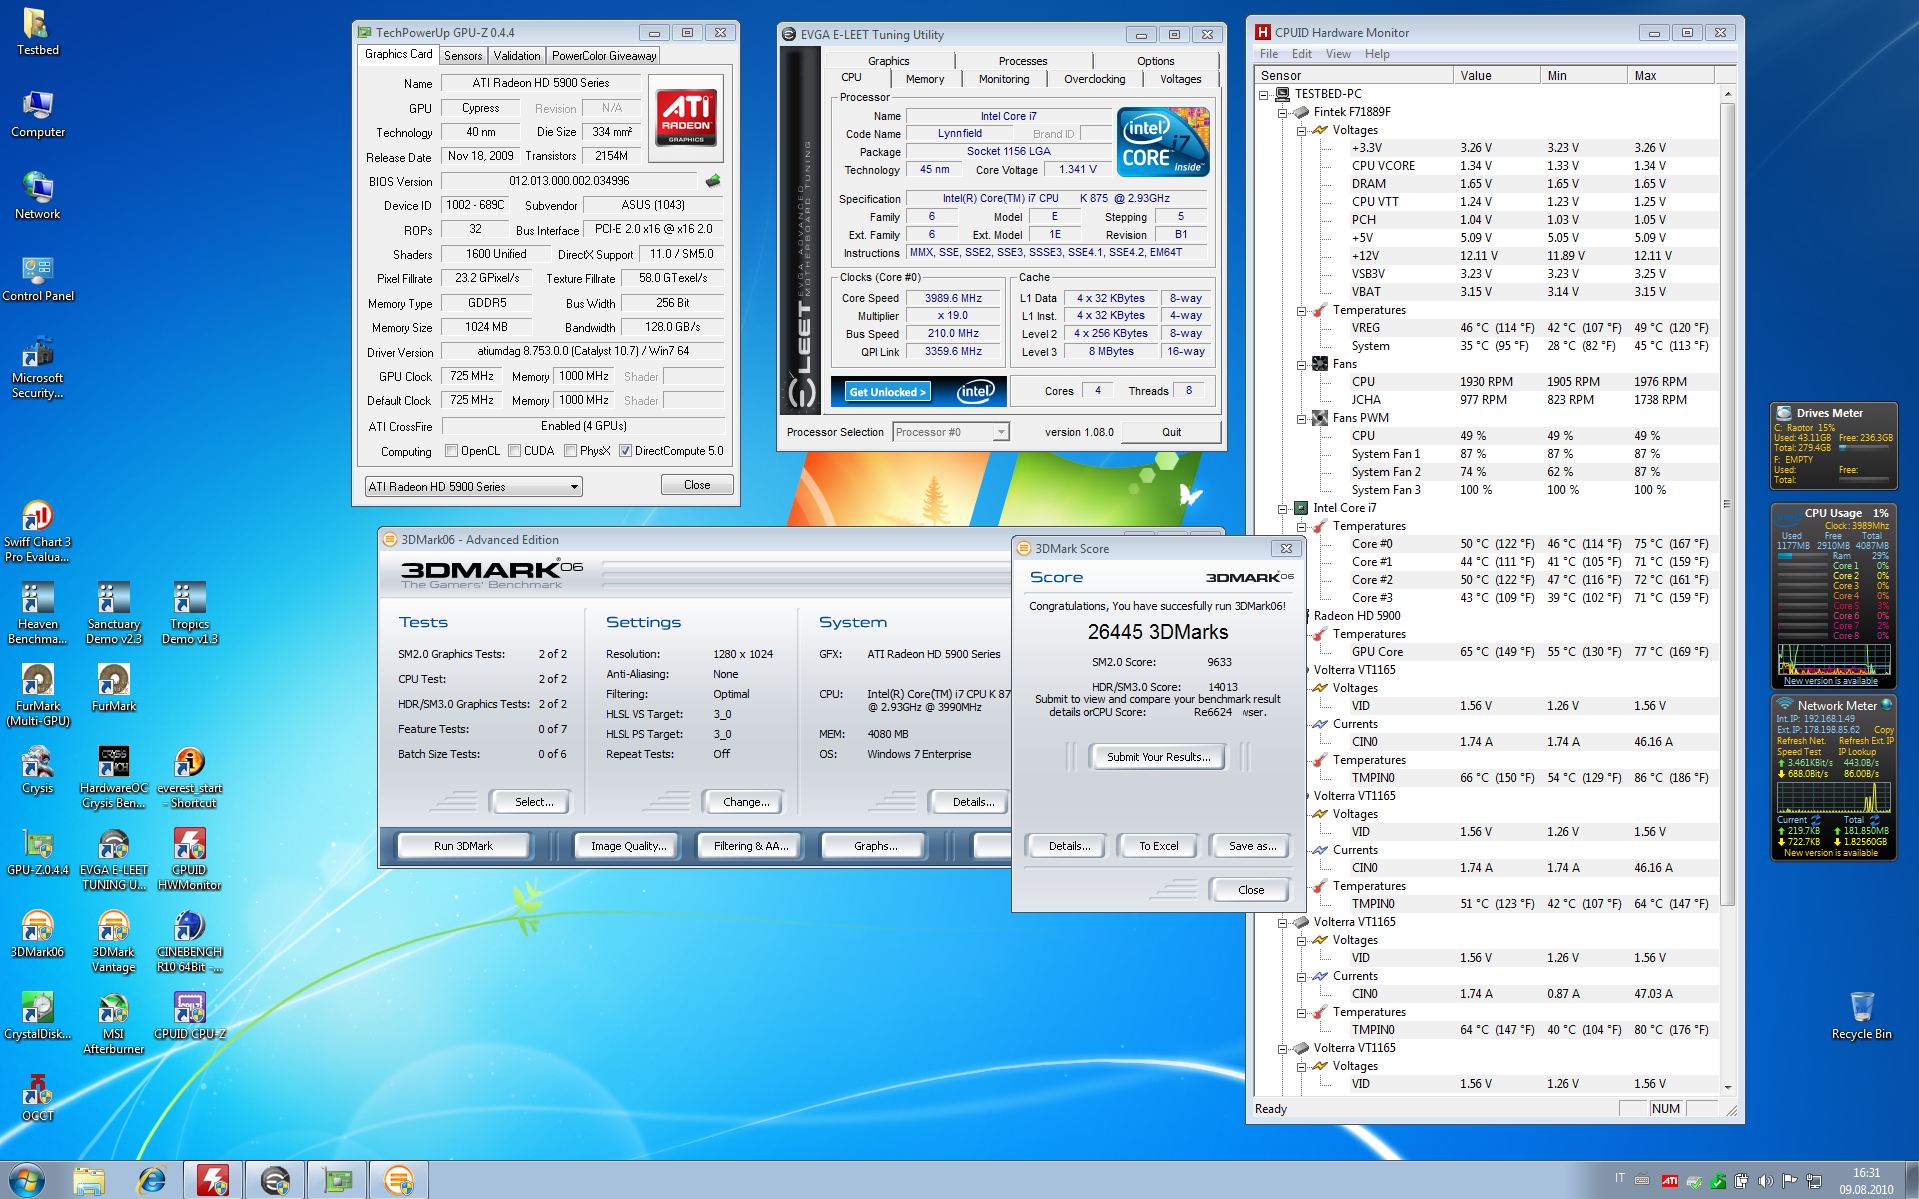
Task: Click Save as in 3DMark Score dialog
Action: (1252, 846)
